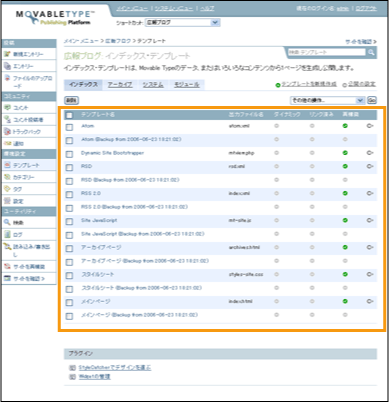This screenshot has width=389, height=402.
Task: Click the sidebar サイトを確認 icon
Action: point(7,278)
